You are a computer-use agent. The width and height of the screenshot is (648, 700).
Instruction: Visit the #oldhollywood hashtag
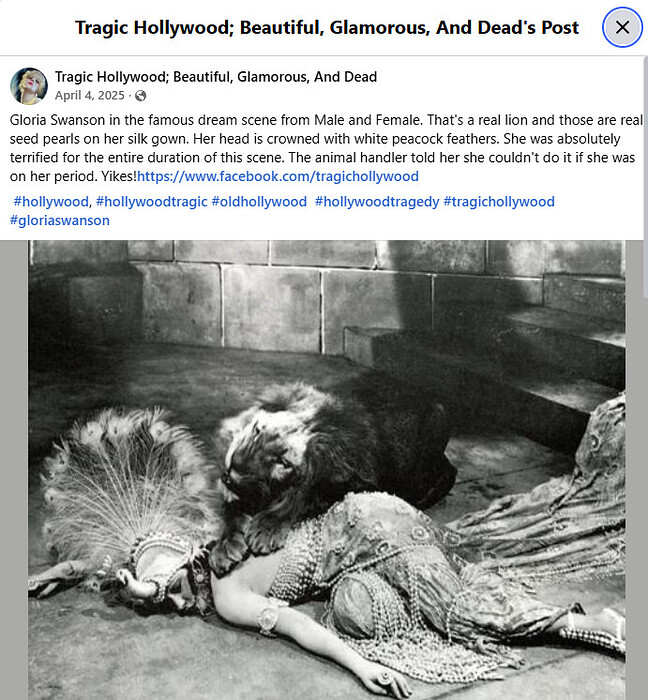point(259,201)
